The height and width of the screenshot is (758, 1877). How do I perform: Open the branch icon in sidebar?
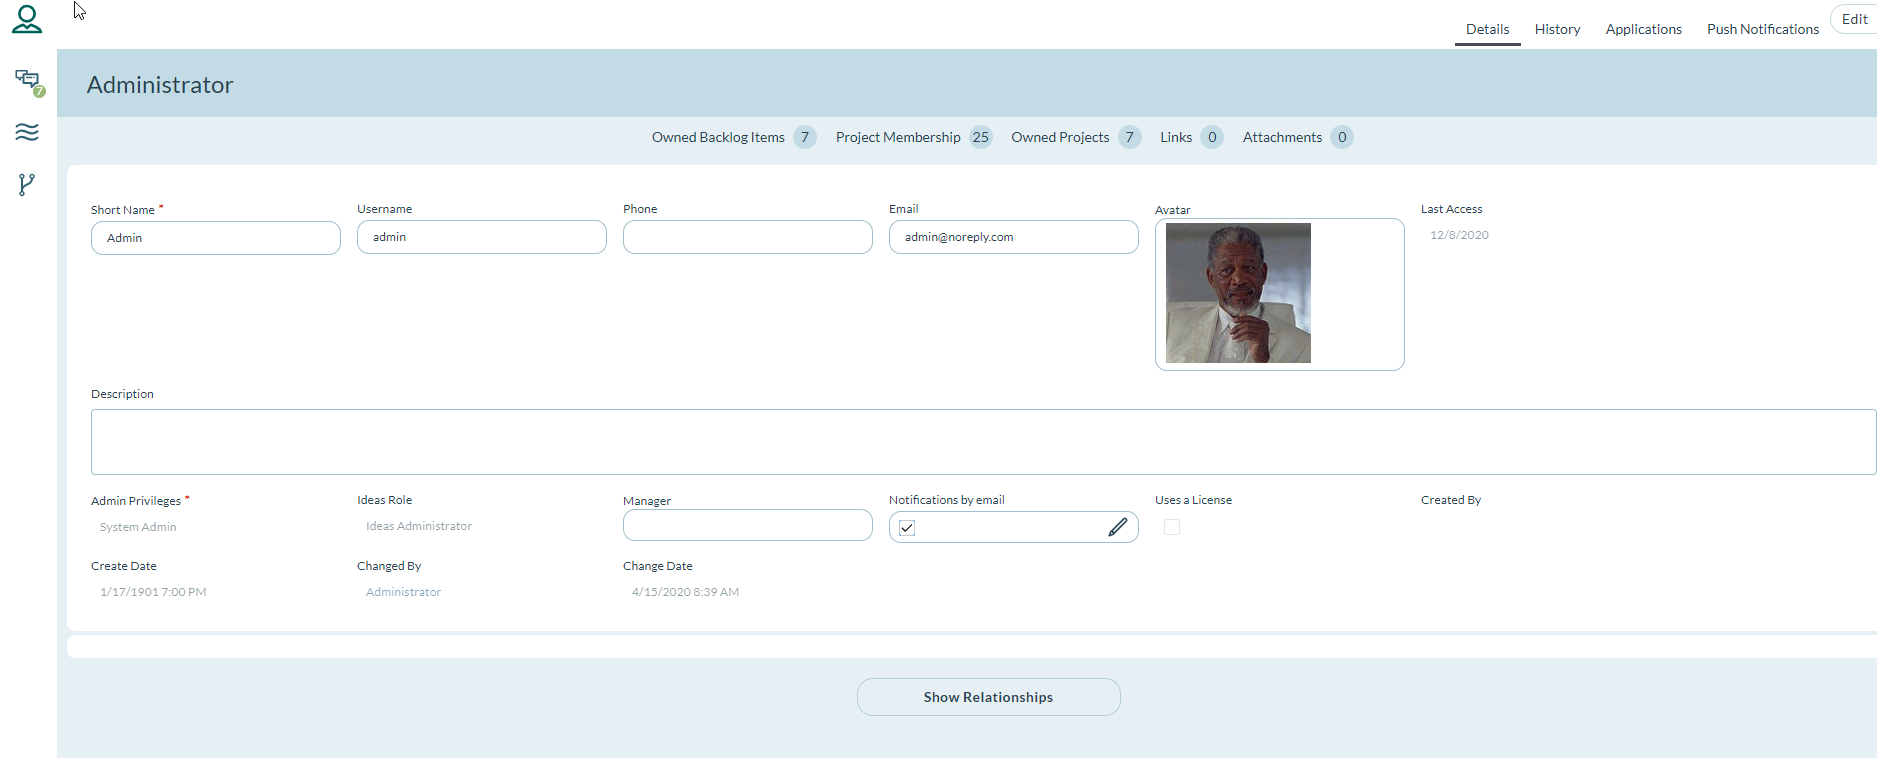point(27,184)
